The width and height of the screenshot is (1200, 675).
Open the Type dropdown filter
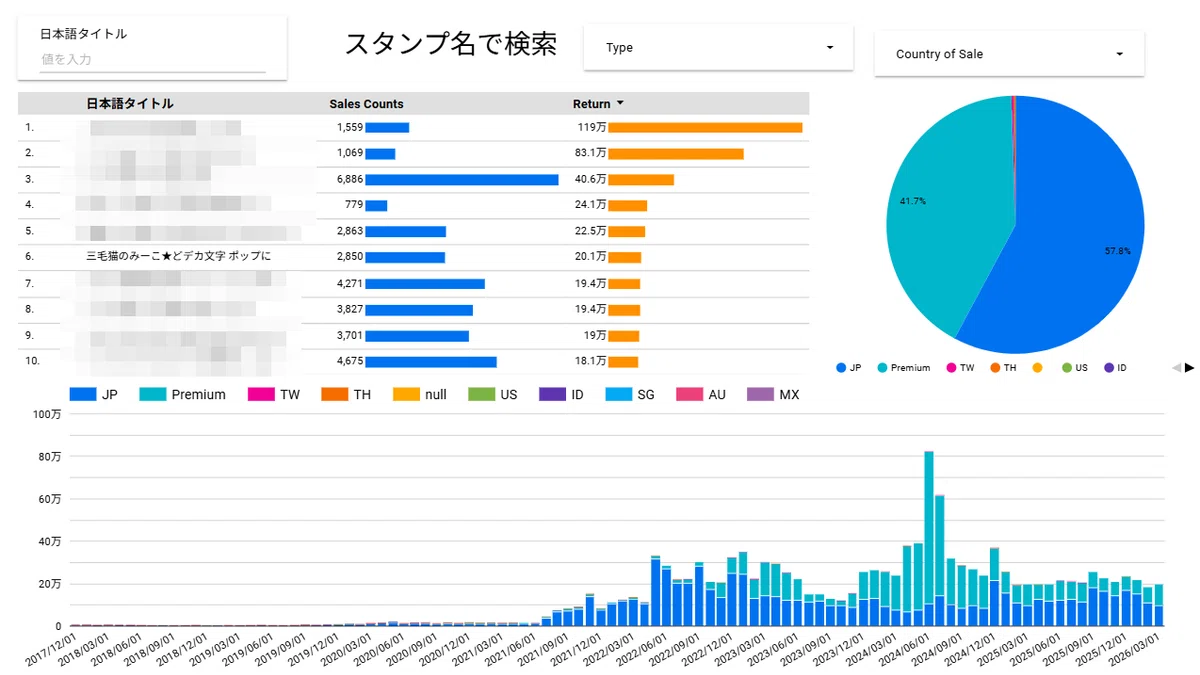pos(718,47)
